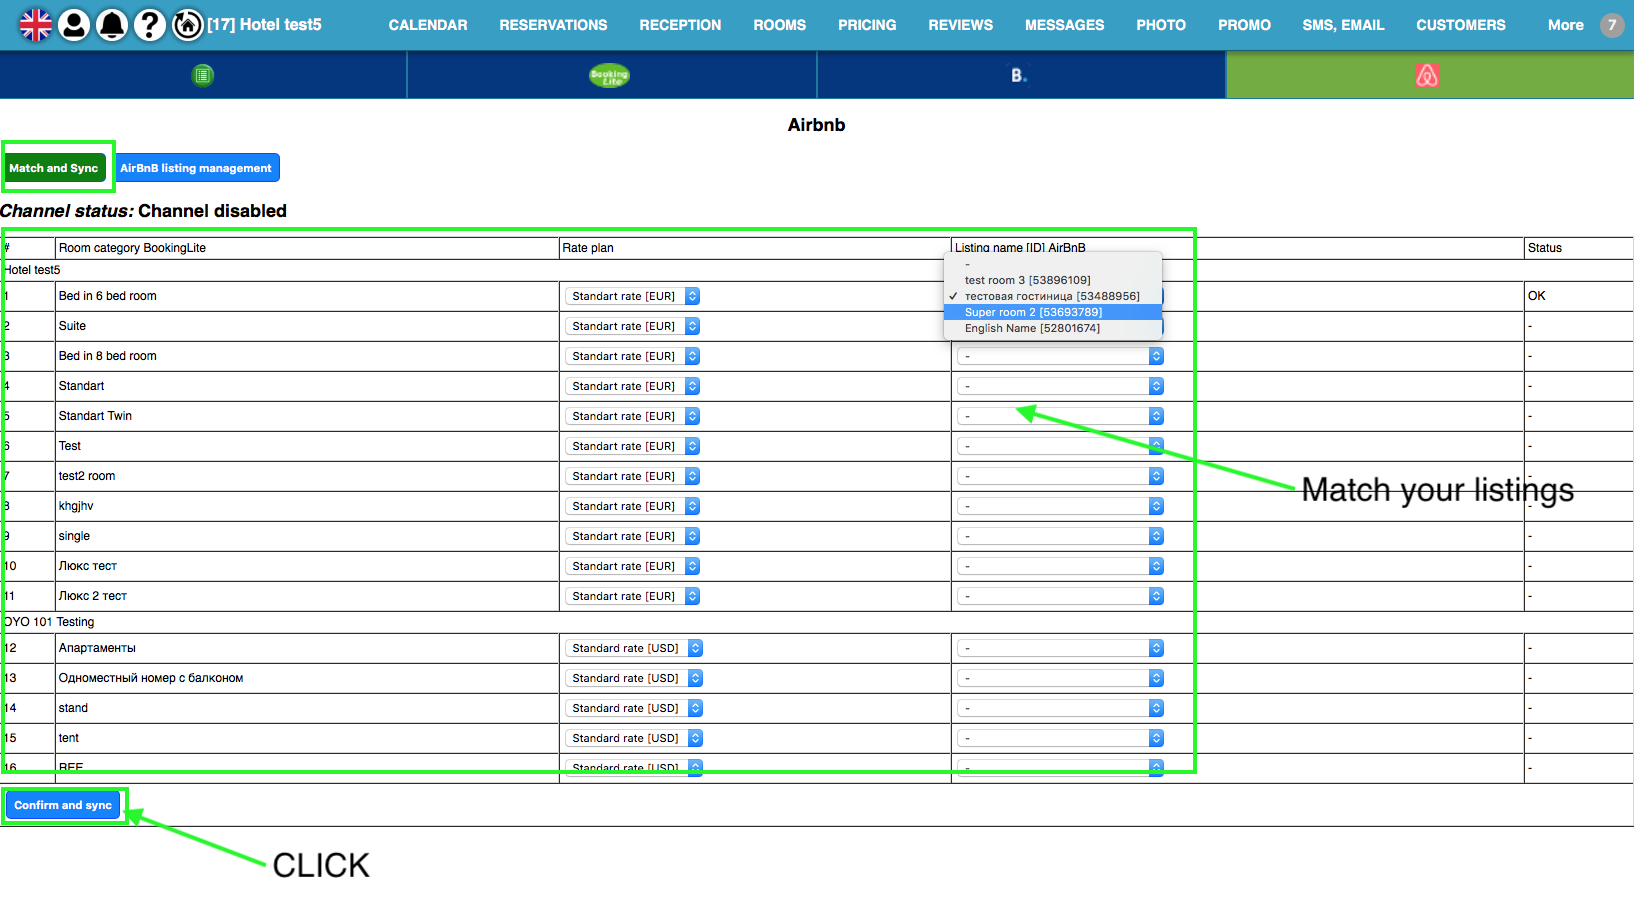The height and width of the screenshot is (899, 1634).
Task: Open rate plan dropdown for Standart Twin
Action: [633, 416]
